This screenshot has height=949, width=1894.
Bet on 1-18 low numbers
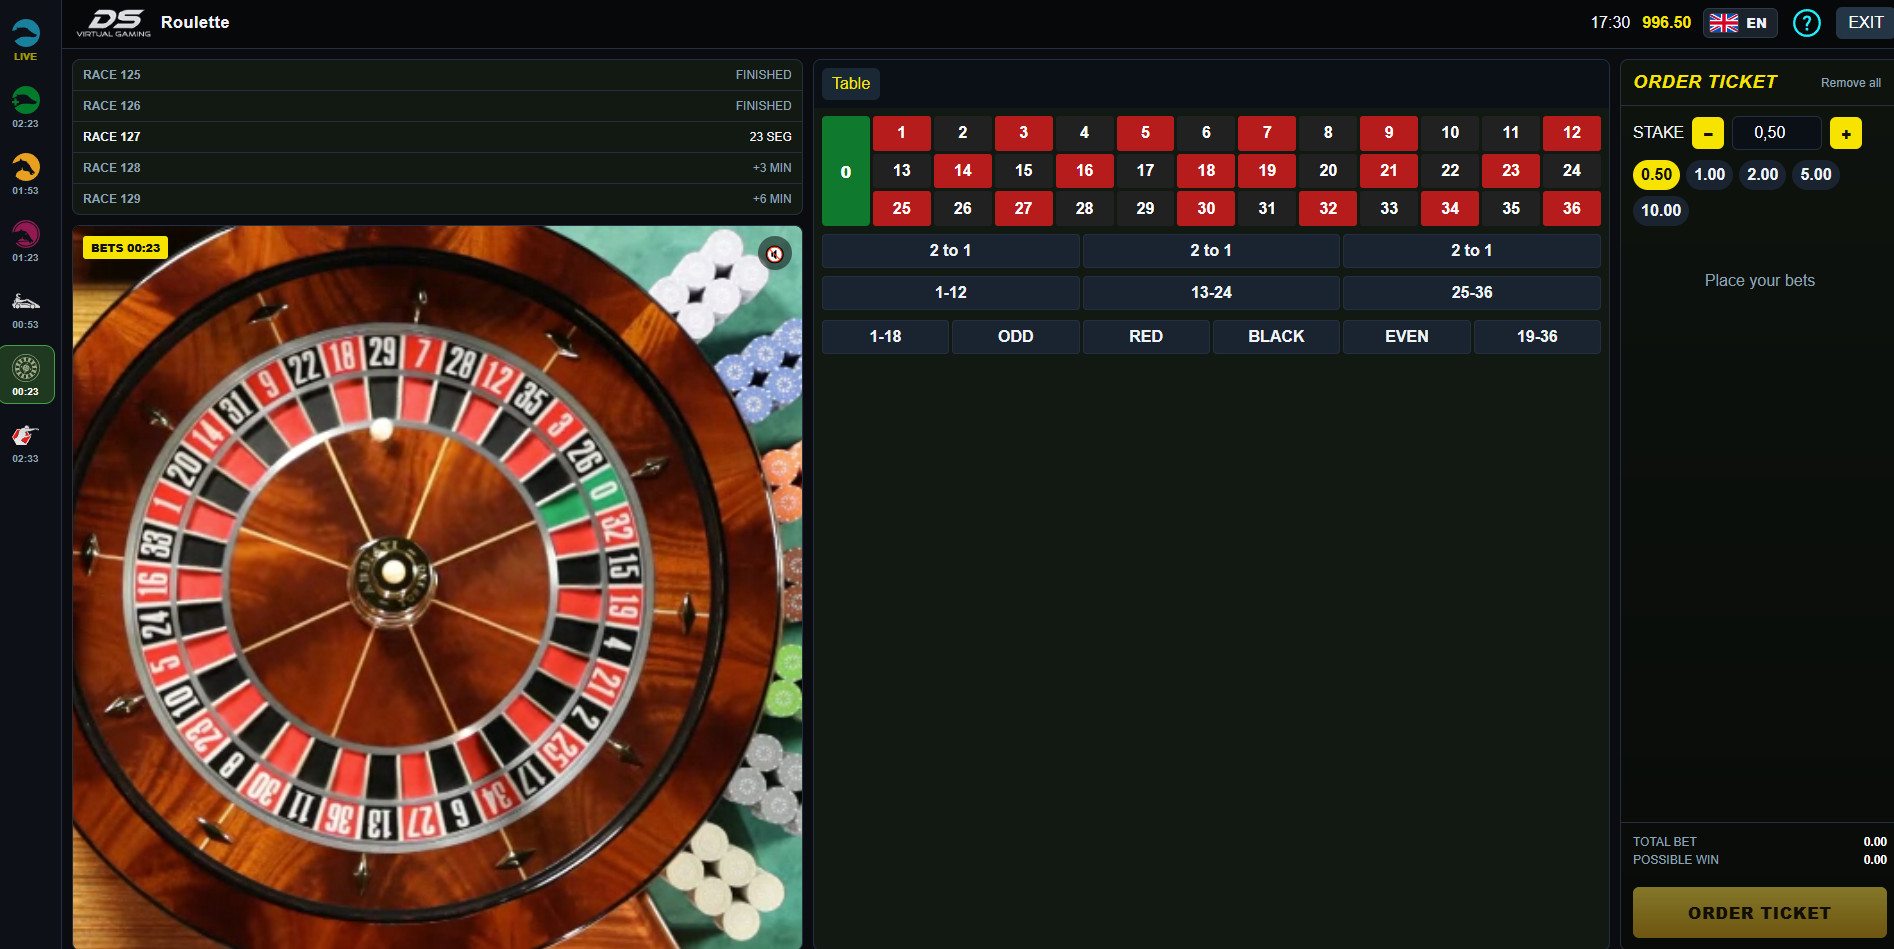click(885, 337)
